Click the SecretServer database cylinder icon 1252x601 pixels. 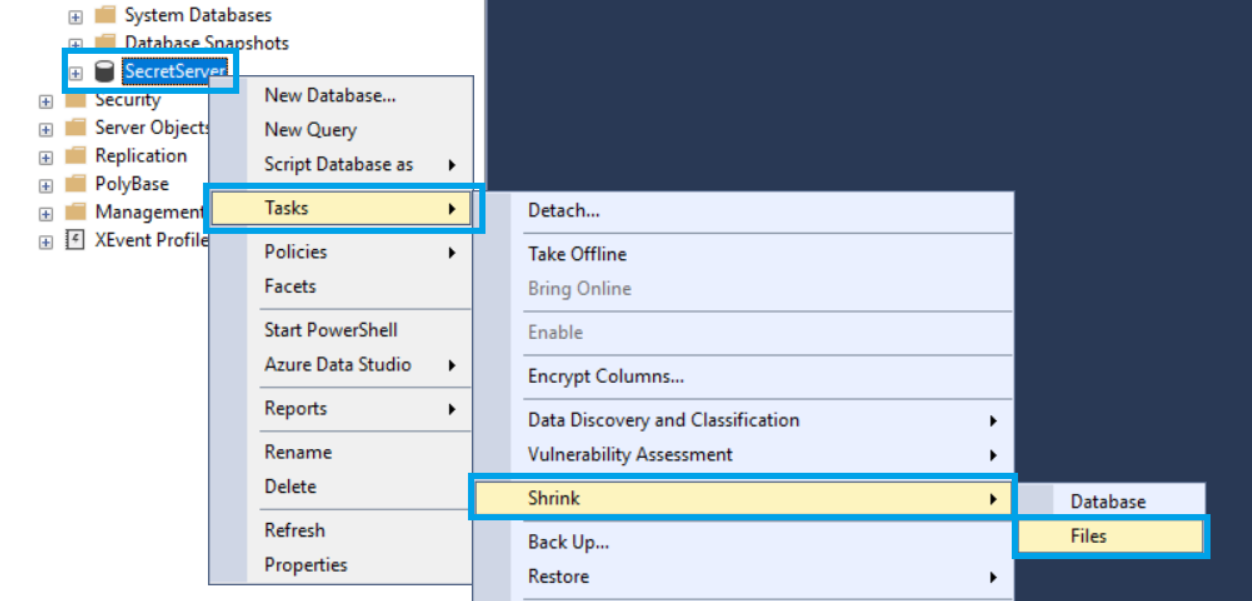pyautogui.click(x=104, y=72)
